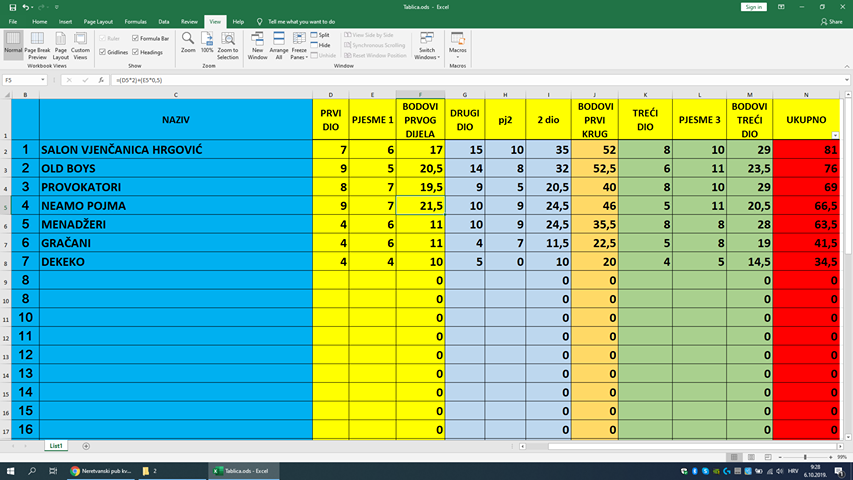Uncheck the Formula Bar checkbox
This screenshot has height=480, width=853.
[136, 38]
